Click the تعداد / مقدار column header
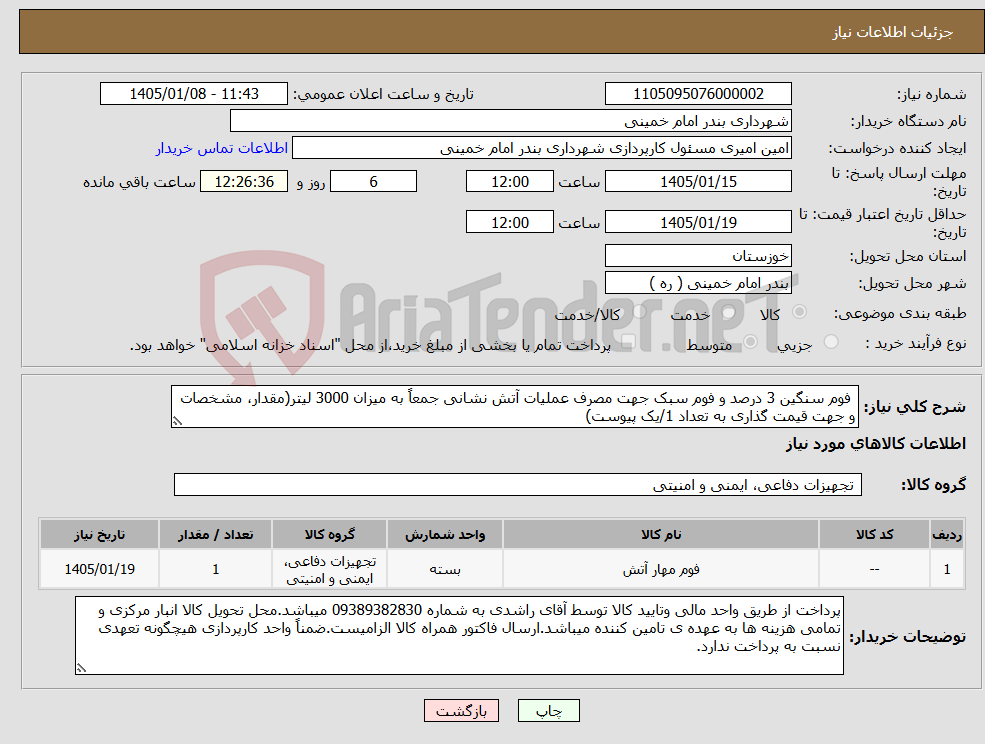Image resolution: width=985 pixels, height=744 pixels. coord(215,535)
